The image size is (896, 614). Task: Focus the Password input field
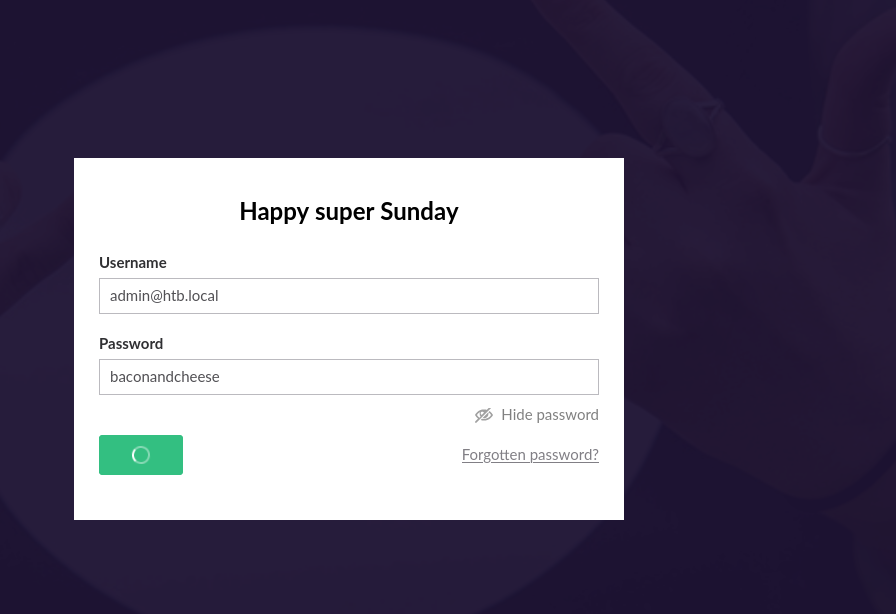348,377
